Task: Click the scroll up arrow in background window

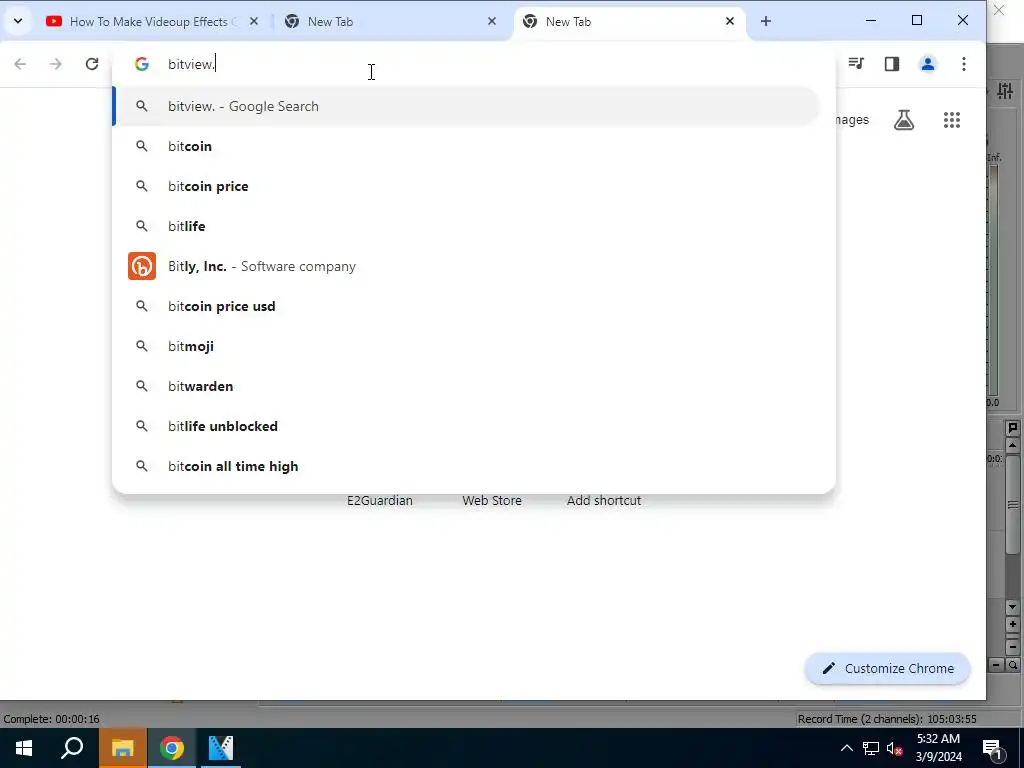Action: pos(1012,446)
